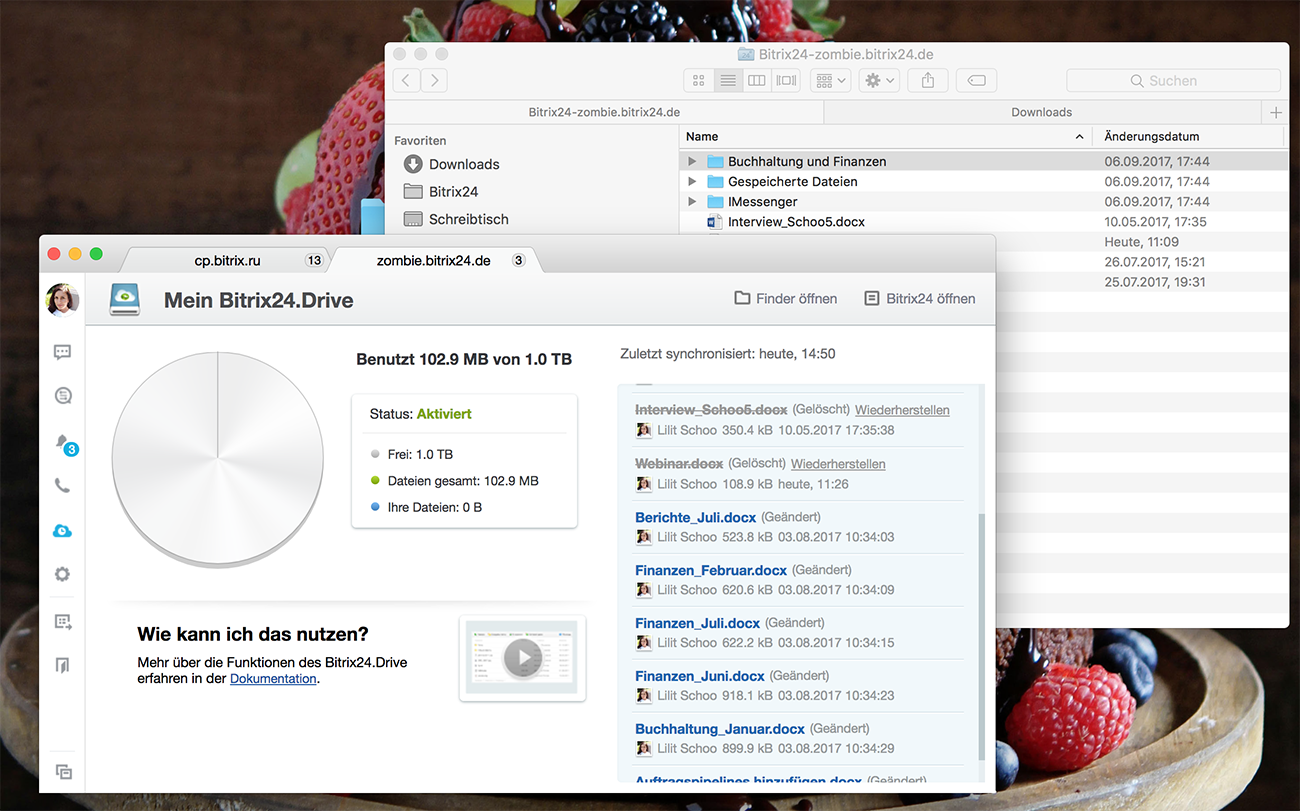Select the blue Bitrix24.Drive cloud icon

pos(62,531)
